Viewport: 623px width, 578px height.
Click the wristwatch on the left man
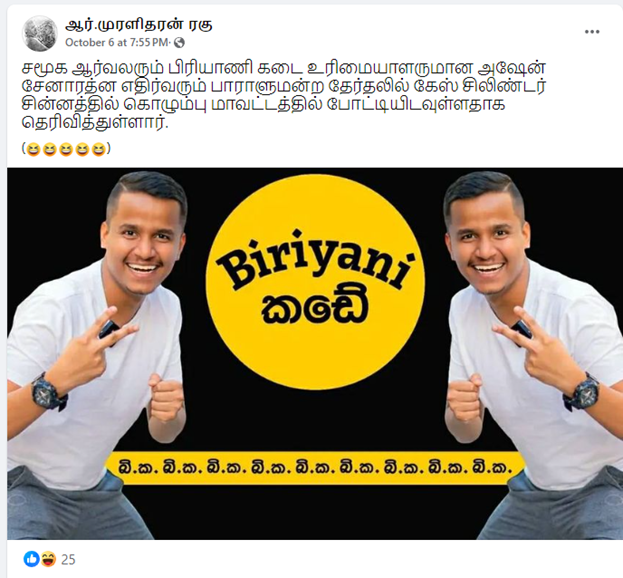click(48, 392)
